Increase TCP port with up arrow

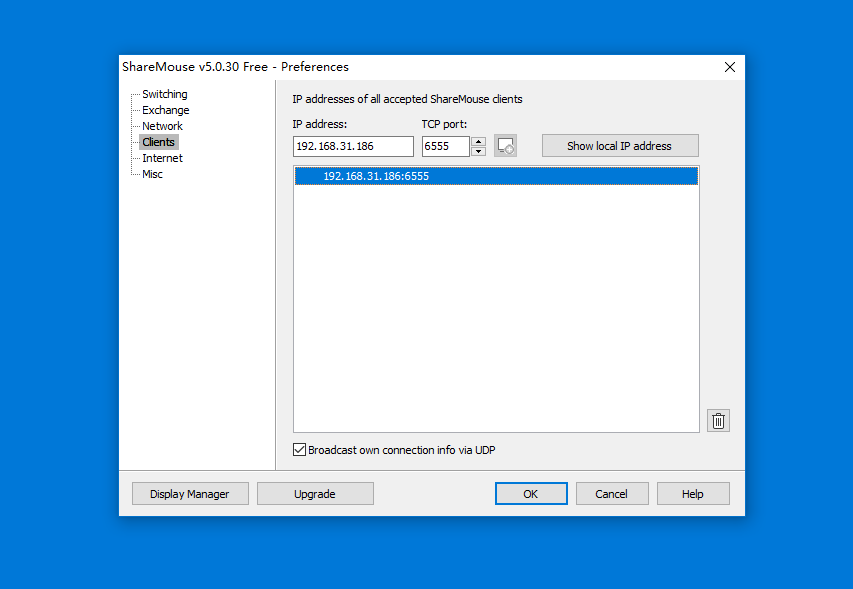point(479,141)
